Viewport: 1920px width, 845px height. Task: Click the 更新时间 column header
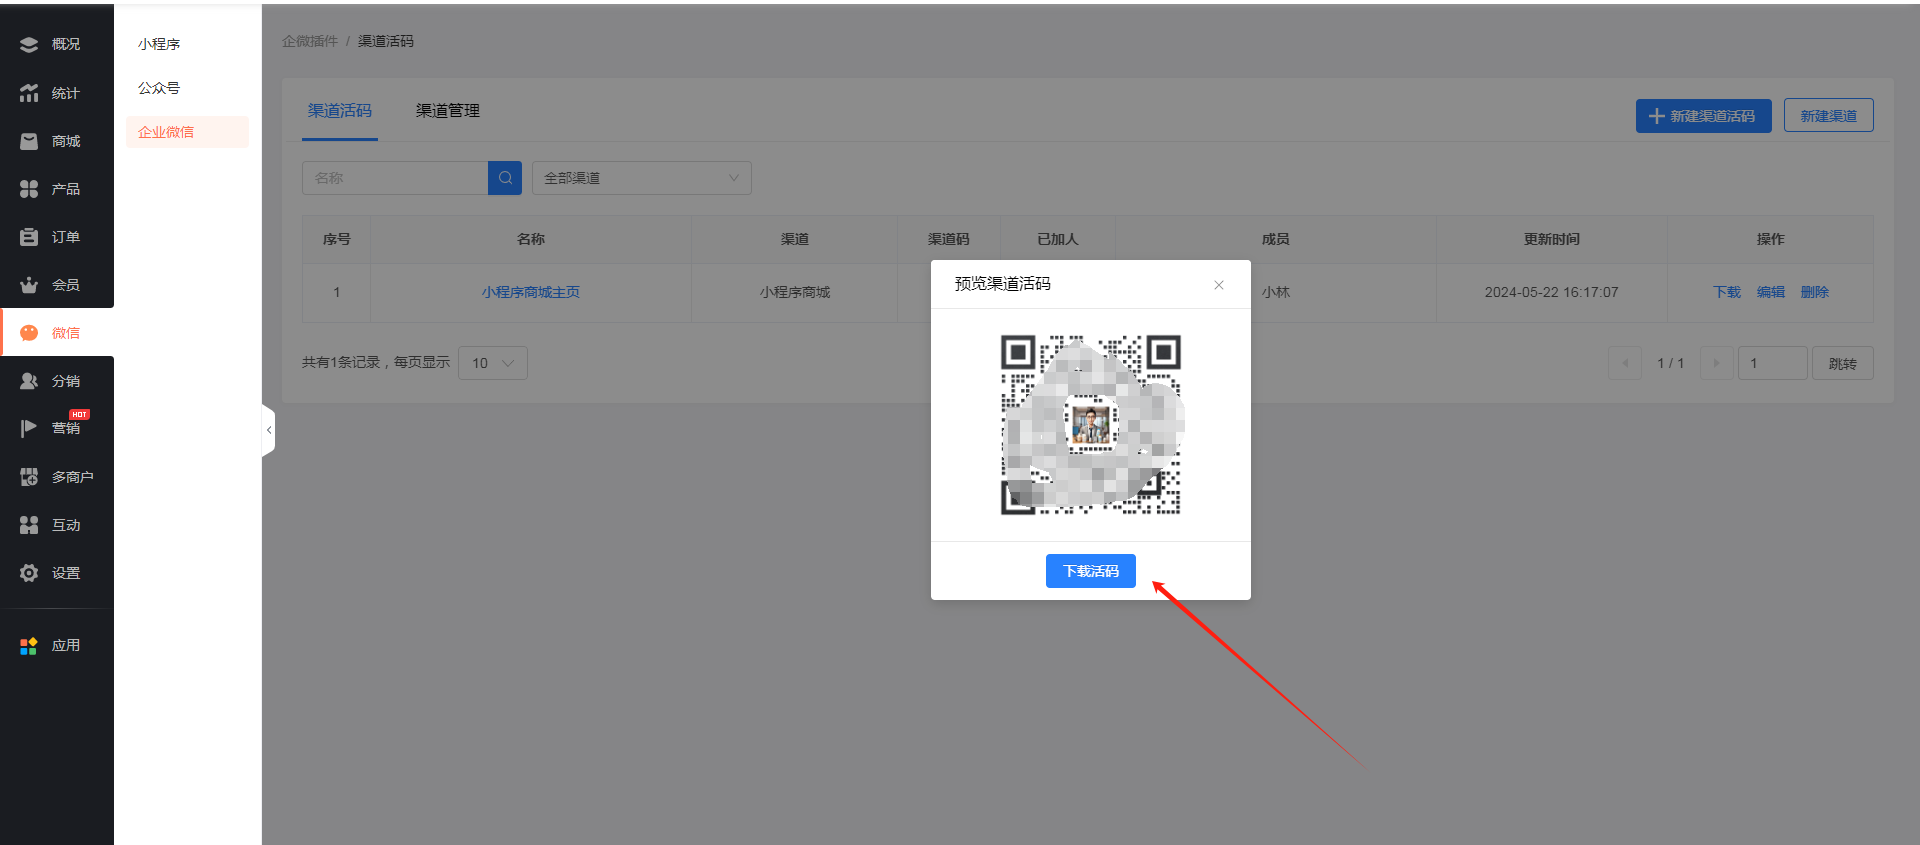tap(1552, 239)
